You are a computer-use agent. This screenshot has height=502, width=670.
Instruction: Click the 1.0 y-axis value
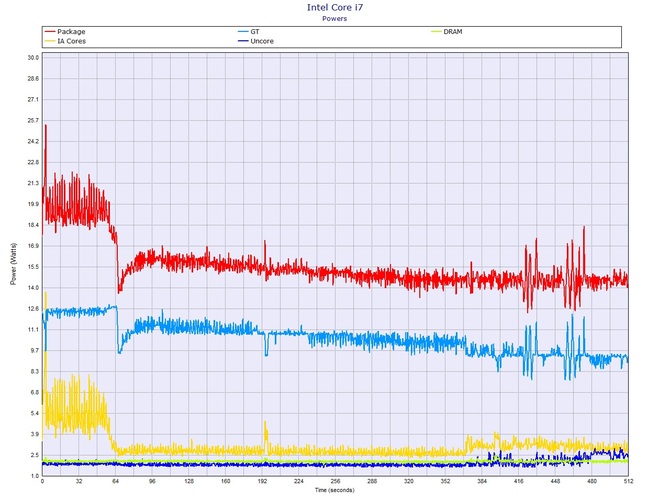[34, 476]
